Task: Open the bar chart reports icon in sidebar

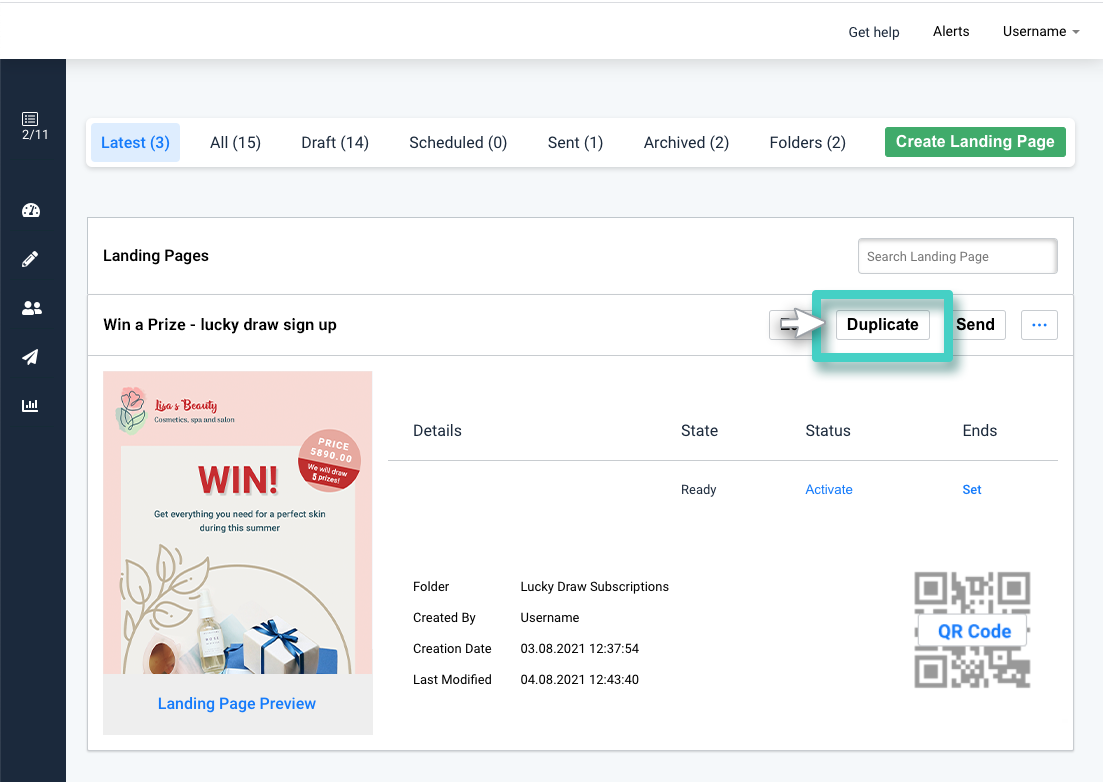Action: [30, 405]
